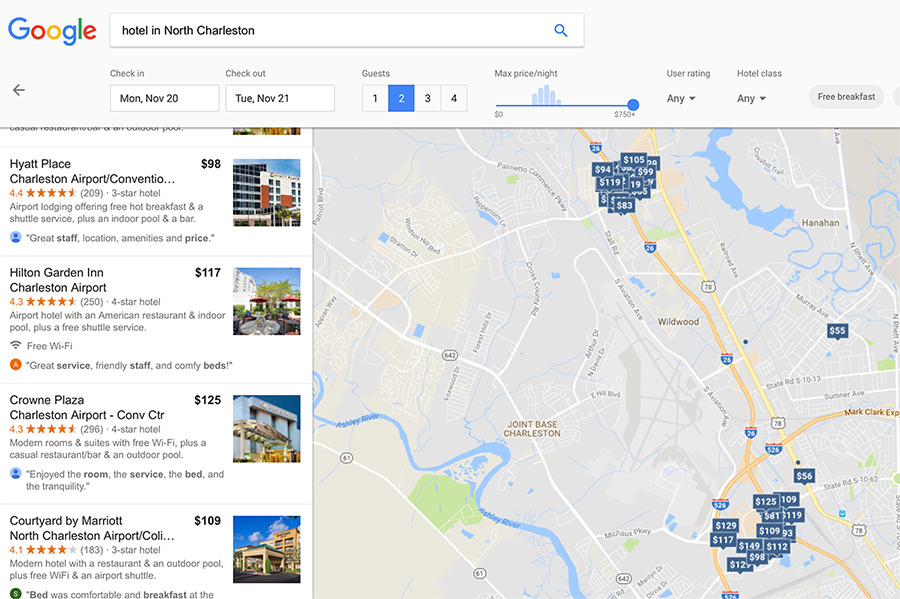
Task: Click the hotel search text field
Action: 347,30
